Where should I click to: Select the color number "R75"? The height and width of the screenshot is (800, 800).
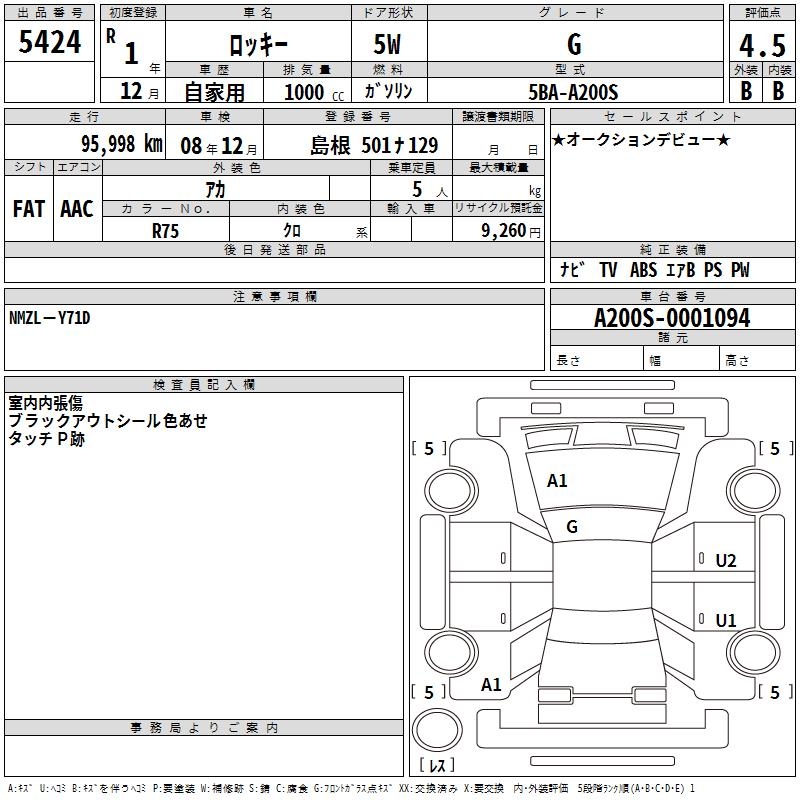[x=165, y=231]
